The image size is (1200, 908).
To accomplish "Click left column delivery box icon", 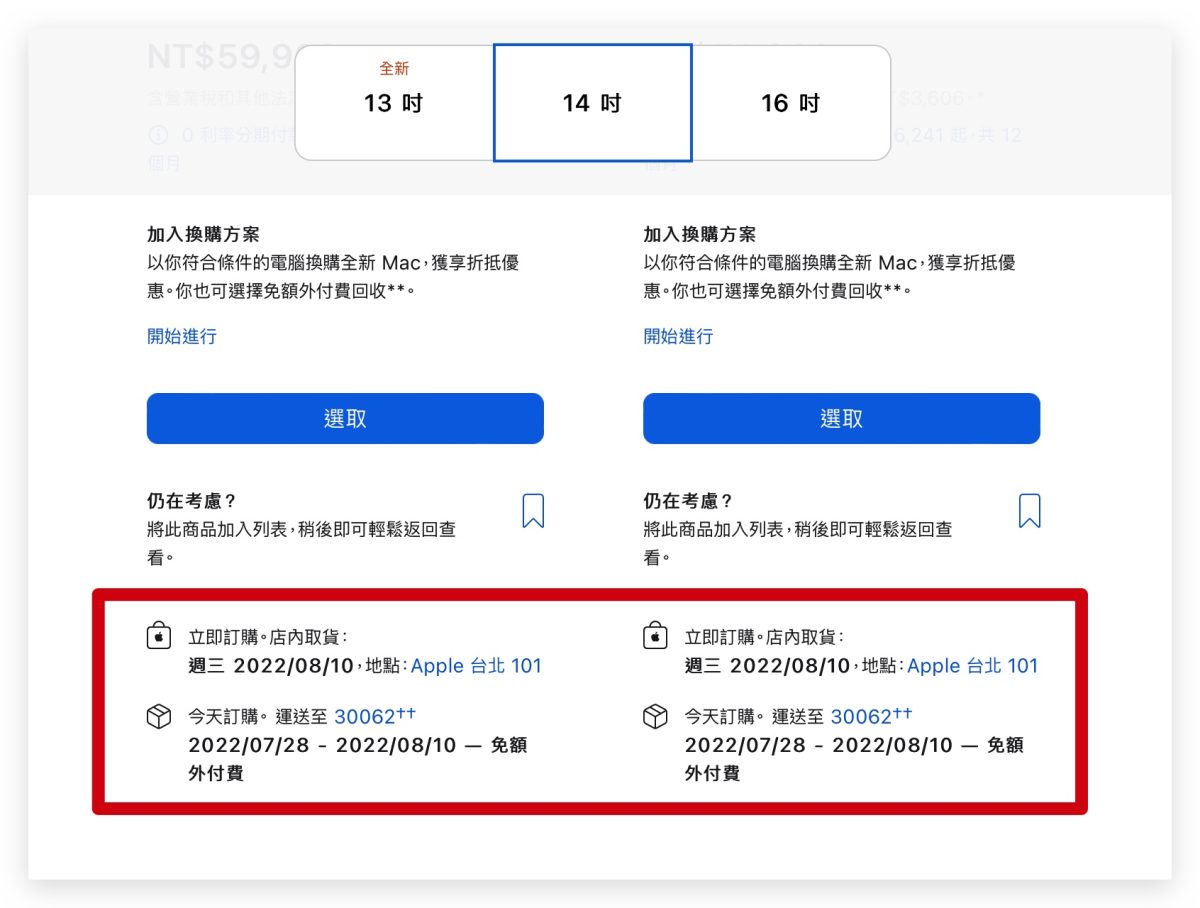I will pyautogui.click(x=159, y=717).
